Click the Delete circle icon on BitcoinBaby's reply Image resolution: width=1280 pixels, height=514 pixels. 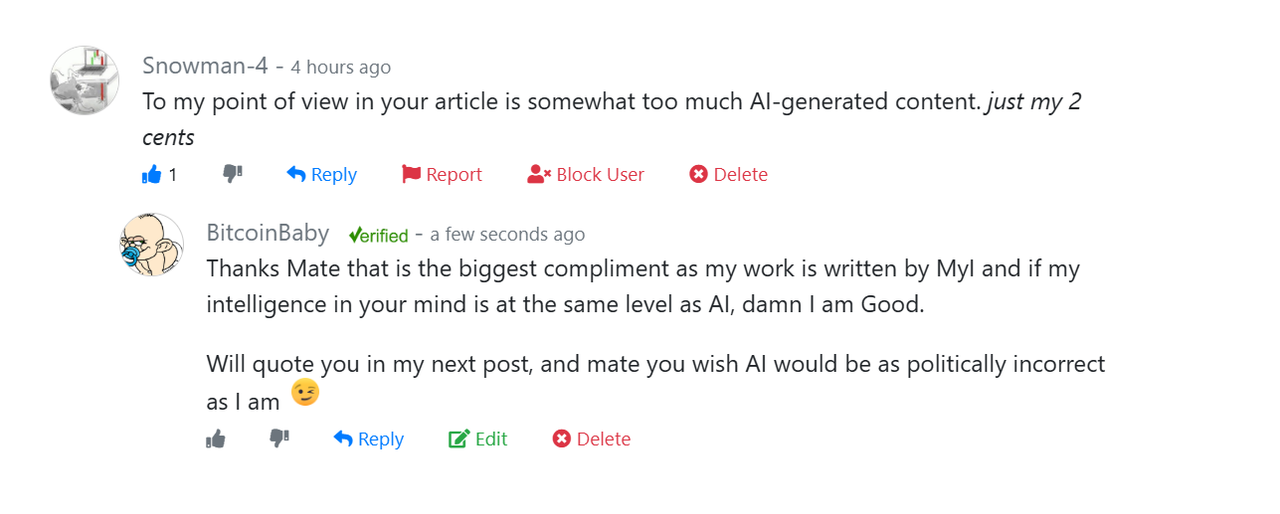pos(562,438)
